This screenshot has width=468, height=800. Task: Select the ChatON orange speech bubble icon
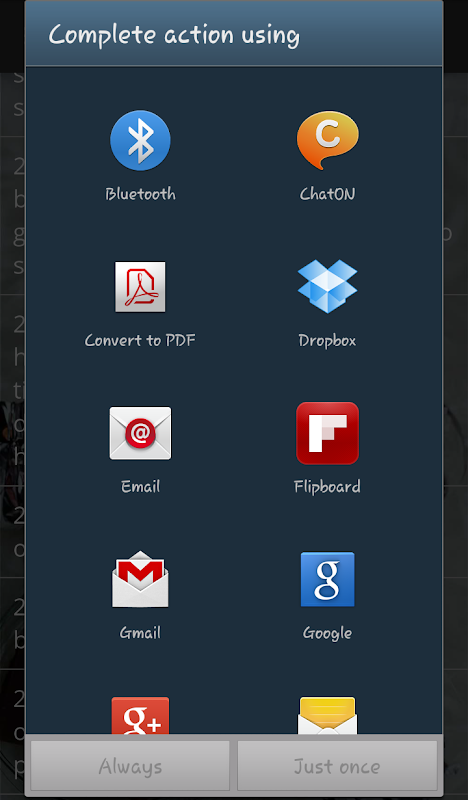coord(328,140)
